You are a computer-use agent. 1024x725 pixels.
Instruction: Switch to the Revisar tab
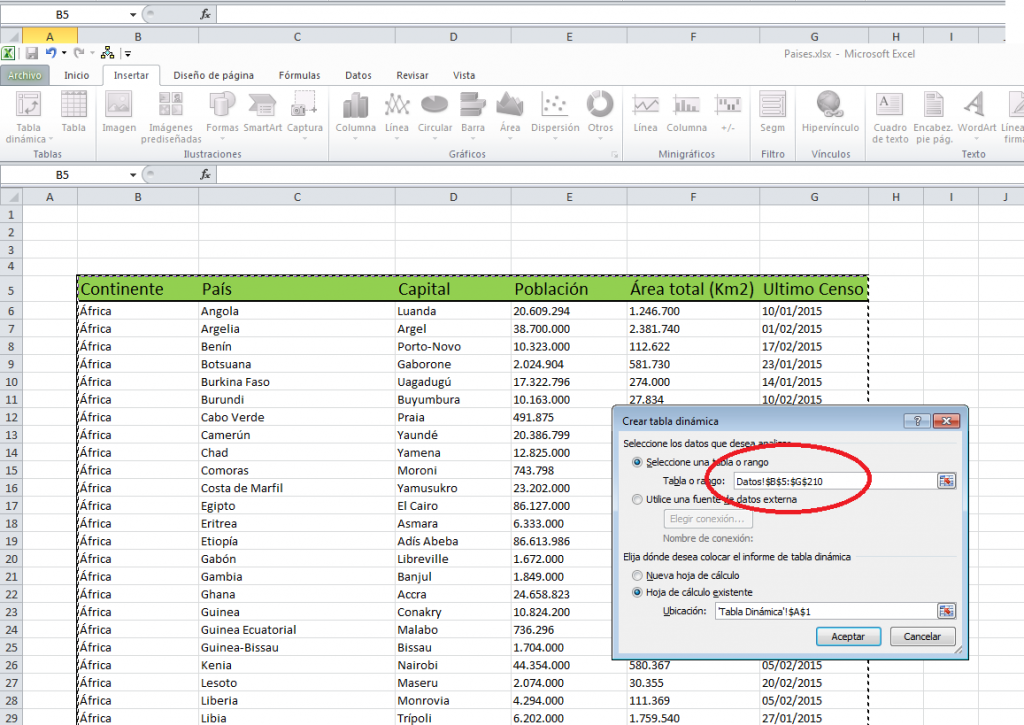(412, 76)
